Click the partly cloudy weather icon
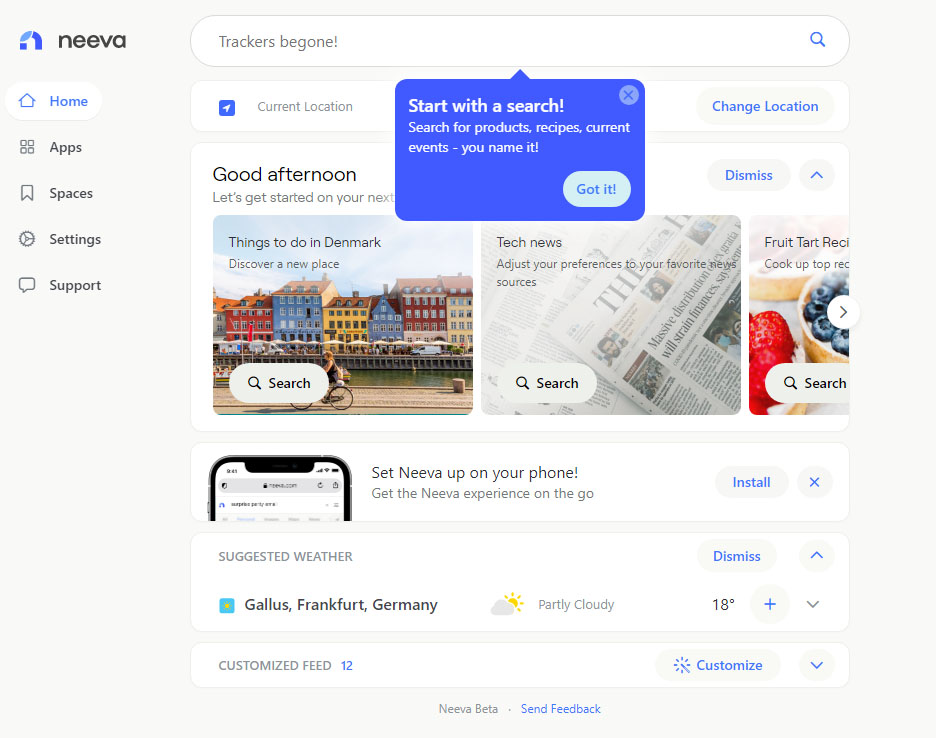The height and width of the screenshot is (738, 936). [507, 604]
